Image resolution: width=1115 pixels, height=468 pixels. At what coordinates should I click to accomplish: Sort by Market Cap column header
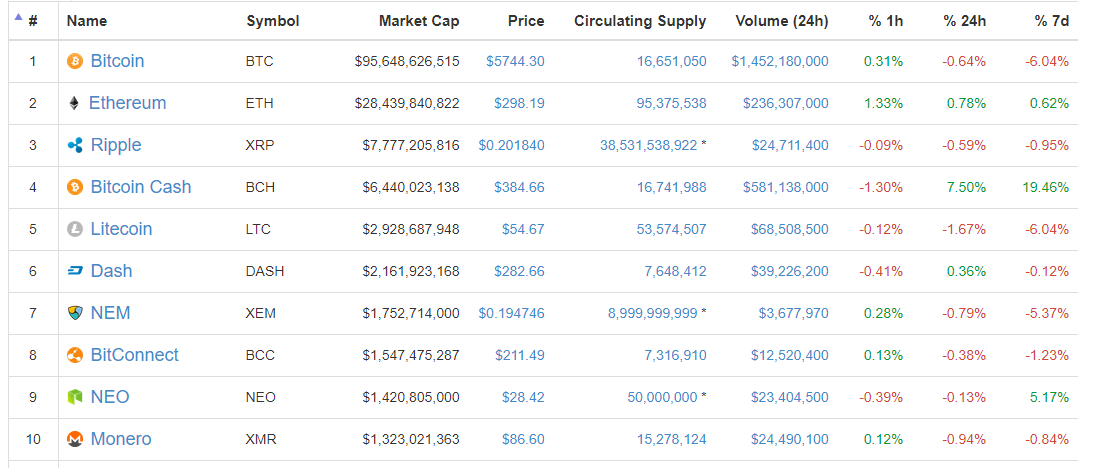[419, 20]
